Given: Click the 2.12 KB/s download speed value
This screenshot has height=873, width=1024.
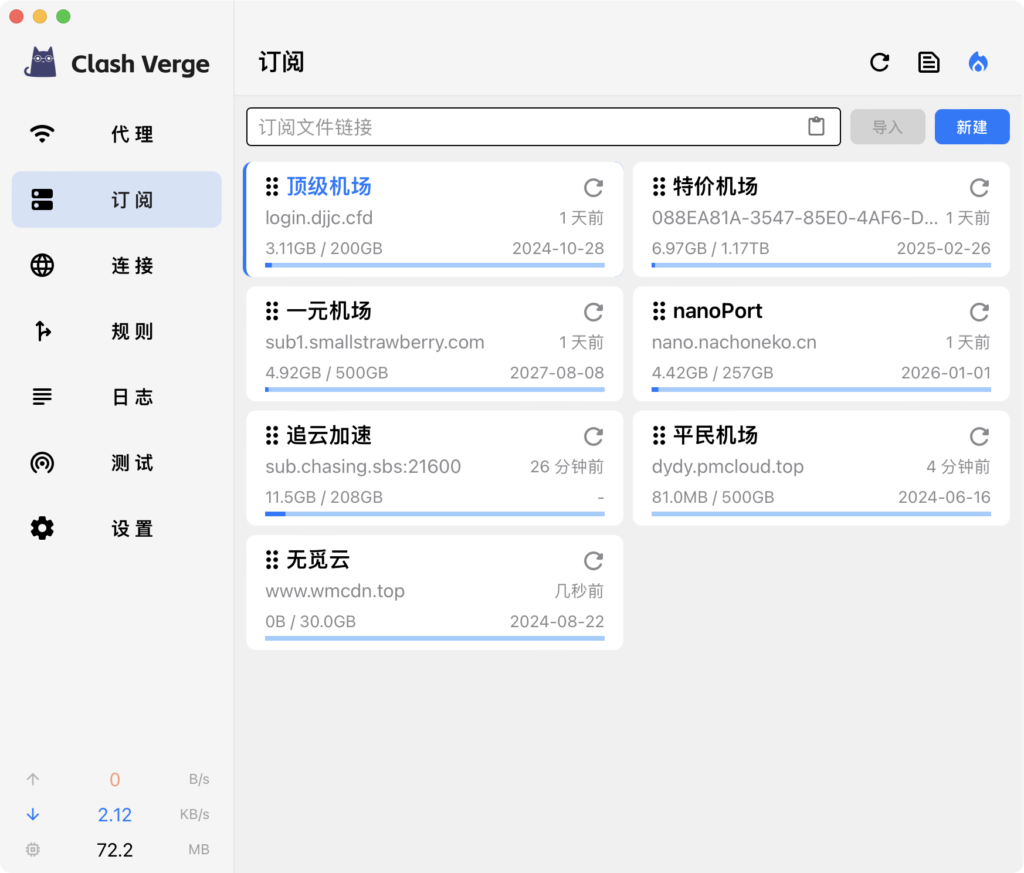Looking at the screenshot, I should click(115, 814).
